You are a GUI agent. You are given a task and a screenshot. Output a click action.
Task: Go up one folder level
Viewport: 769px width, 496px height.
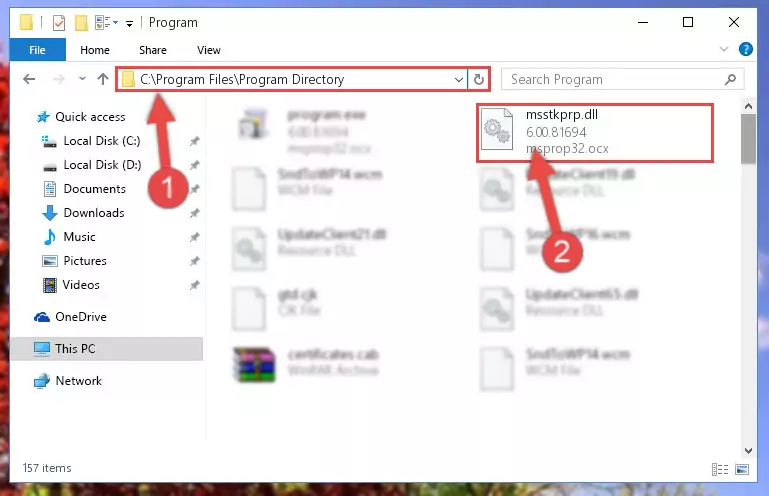point(103,79)
